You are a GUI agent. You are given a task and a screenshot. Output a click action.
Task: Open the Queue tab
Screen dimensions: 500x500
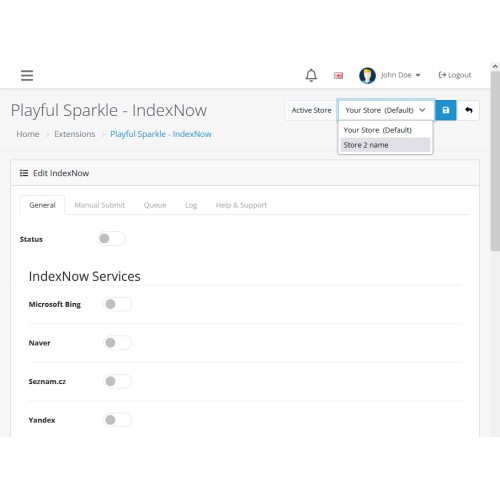(x=155, y=205)
